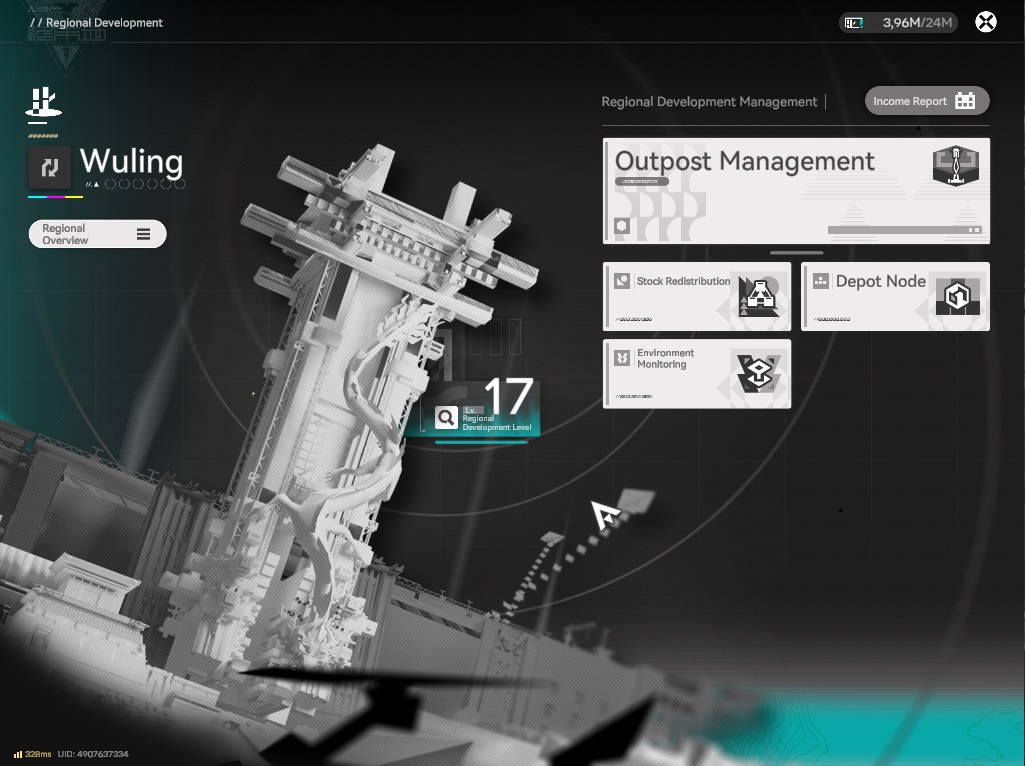Screen dimensions: 1025x766
Task: Click the level 17 number
Action: click(x=509, y=396)
